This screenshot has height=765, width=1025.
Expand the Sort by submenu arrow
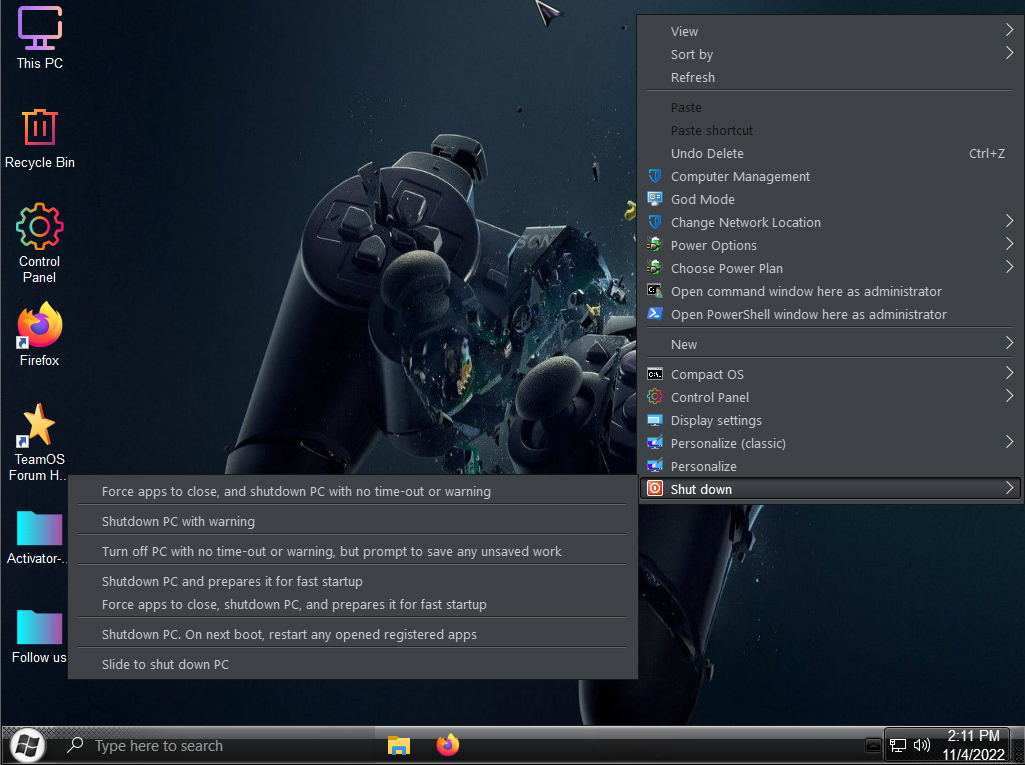tap(1009, 53)
